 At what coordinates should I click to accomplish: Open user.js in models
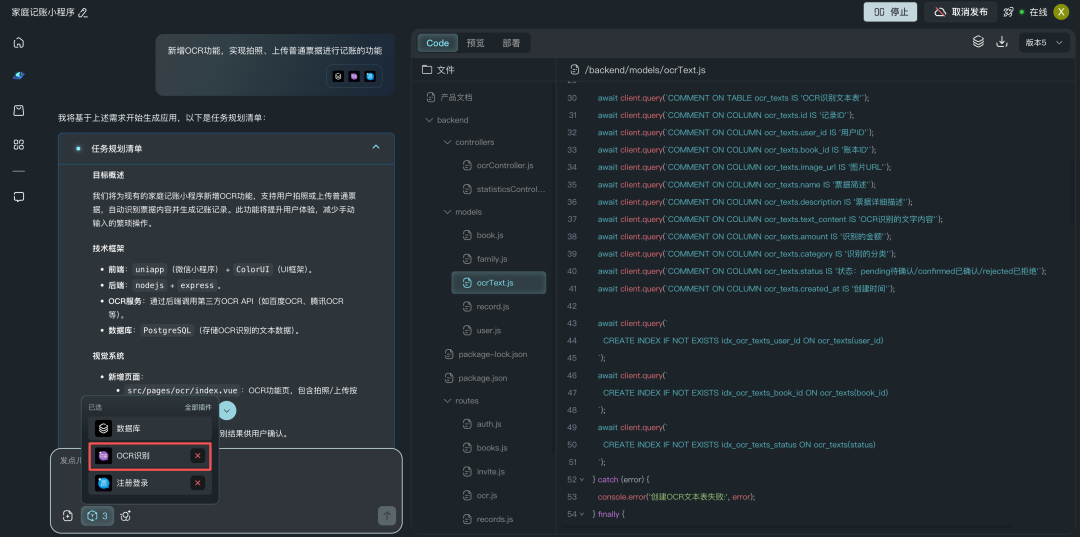coord(481,330)
